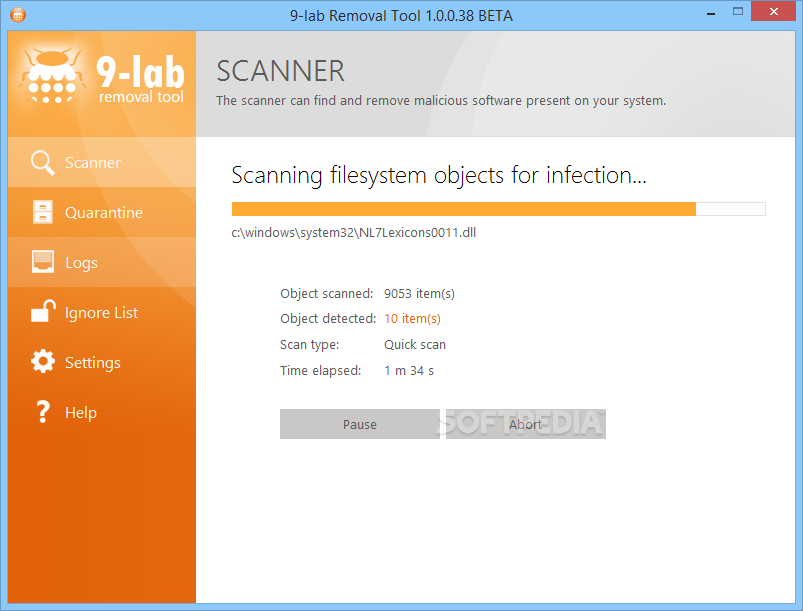Click the window title '9-lab Removal Tool 1.0.0.38 BETA'
The image size is (803, 611).
tap(401, 15)
